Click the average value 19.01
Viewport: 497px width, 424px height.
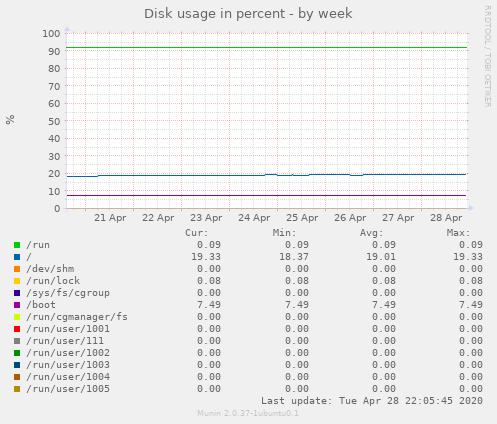coord(381,257)
